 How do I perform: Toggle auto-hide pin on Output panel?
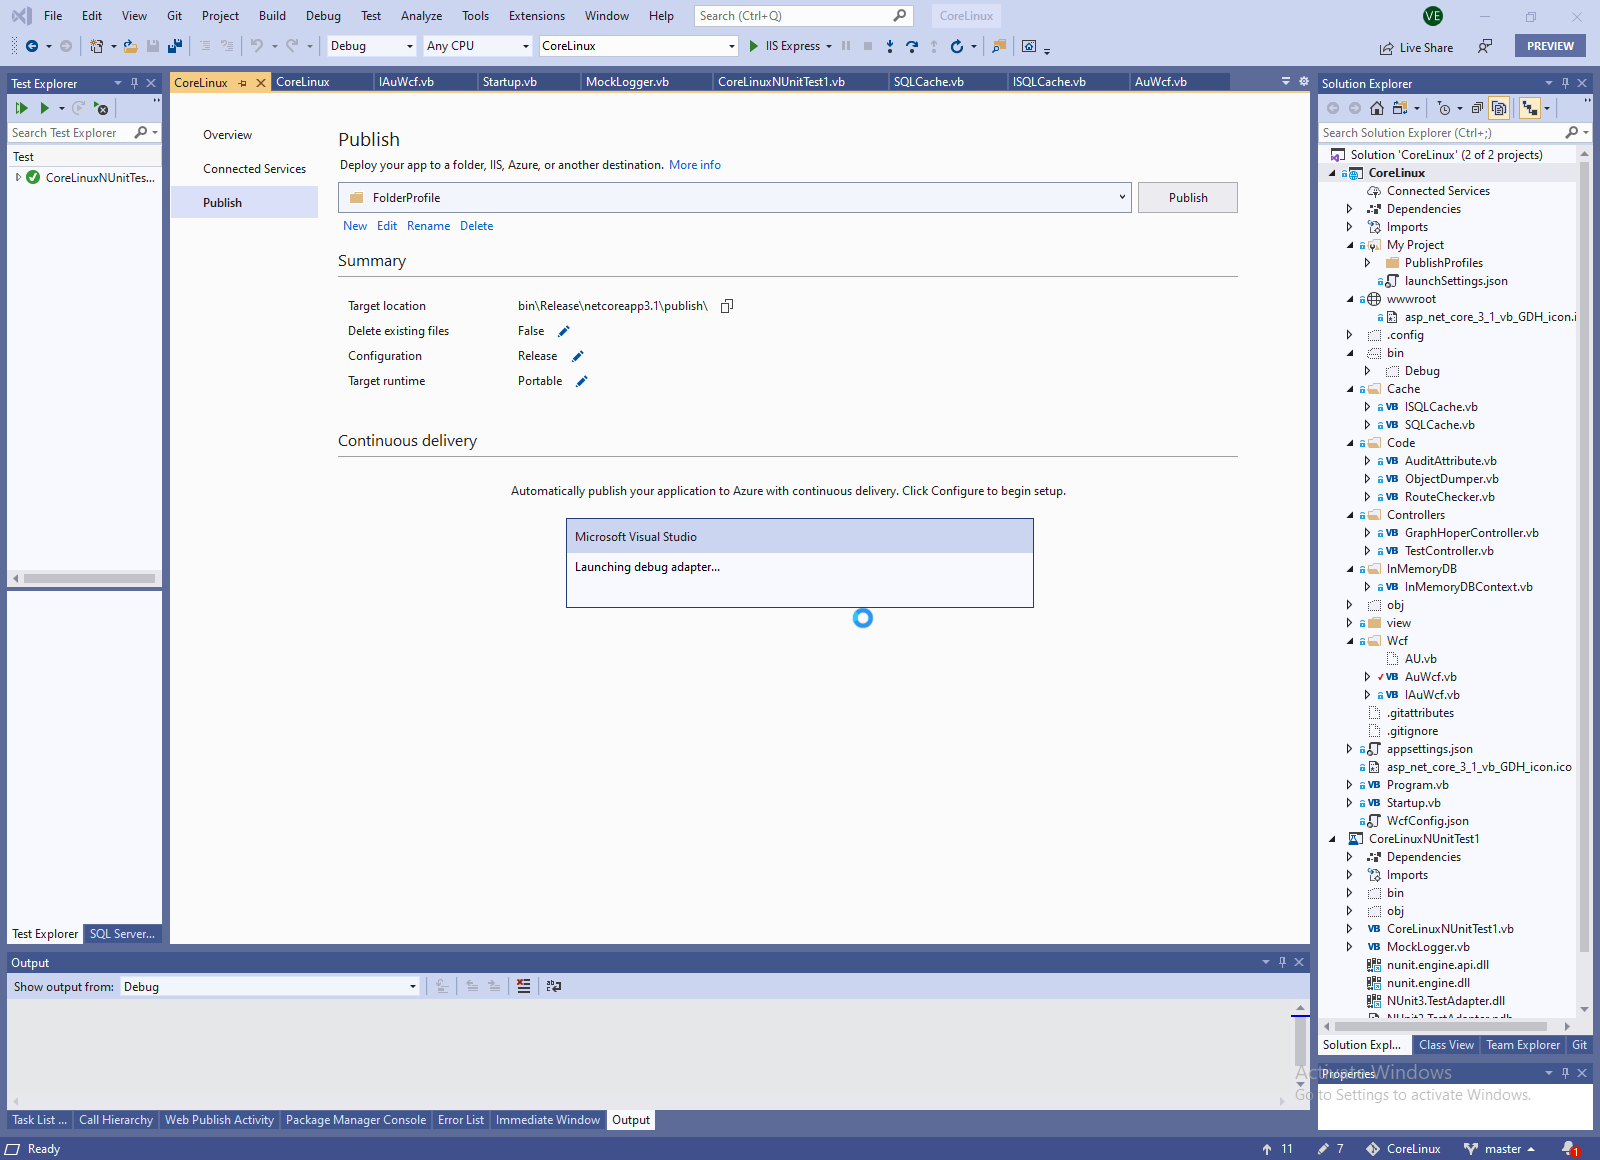1282,962
